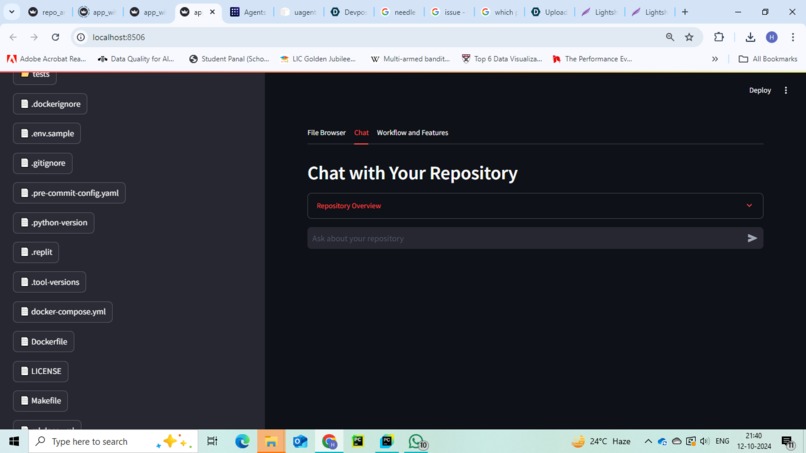View site information icon
This screenshot has height=453, width=806.
point(81,37)
